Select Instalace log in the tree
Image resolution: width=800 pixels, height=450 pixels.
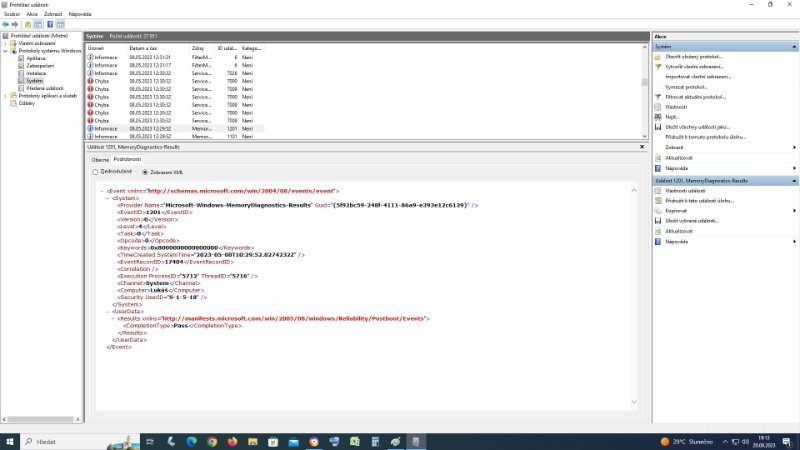[36, 73]
